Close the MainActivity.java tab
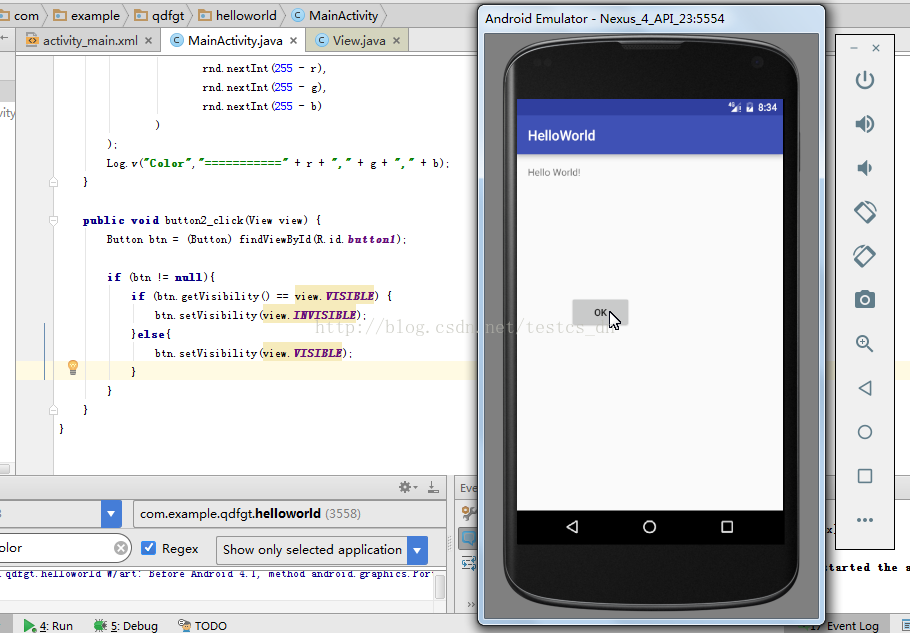This screenshot has width=910, height=633. pyautogui.click(x=294, y=41)
